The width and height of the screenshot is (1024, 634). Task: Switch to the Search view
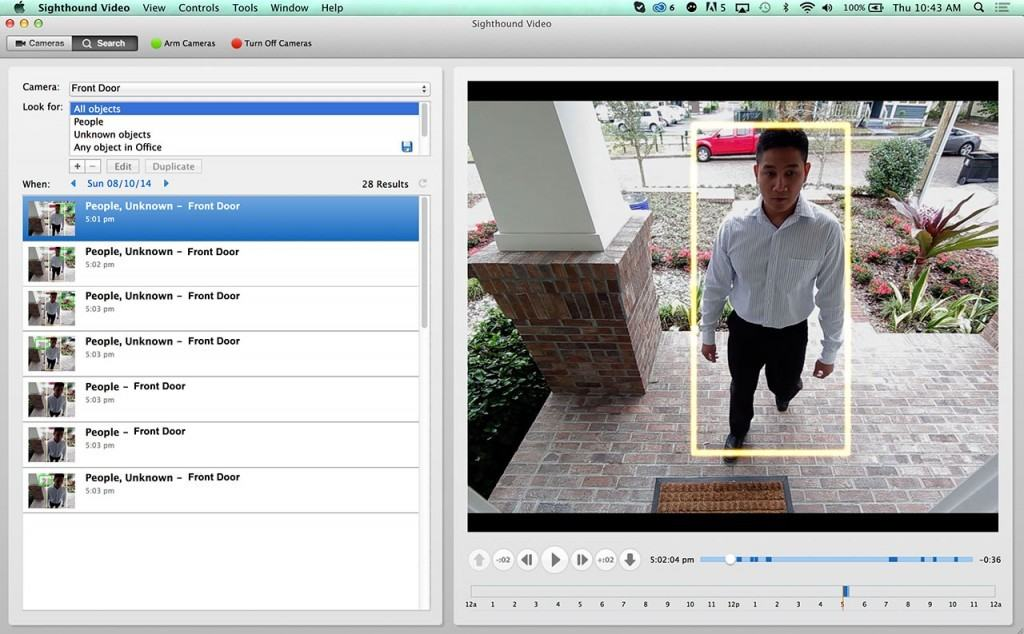(x=104, y=43)
